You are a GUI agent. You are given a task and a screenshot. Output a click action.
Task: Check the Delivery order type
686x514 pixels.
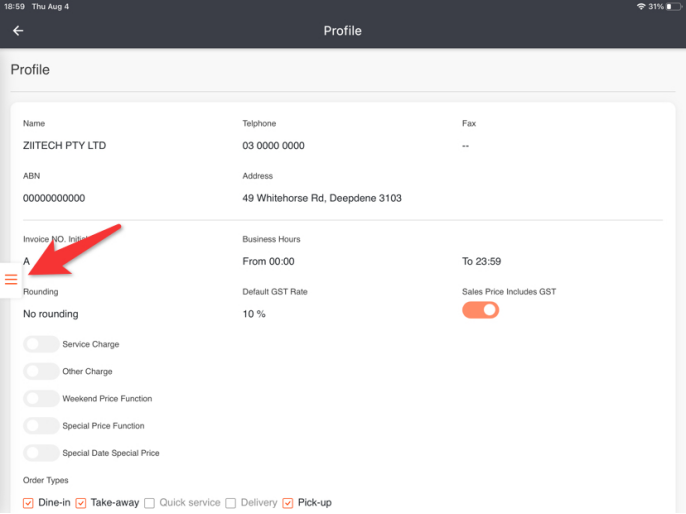tap(231, 502)
